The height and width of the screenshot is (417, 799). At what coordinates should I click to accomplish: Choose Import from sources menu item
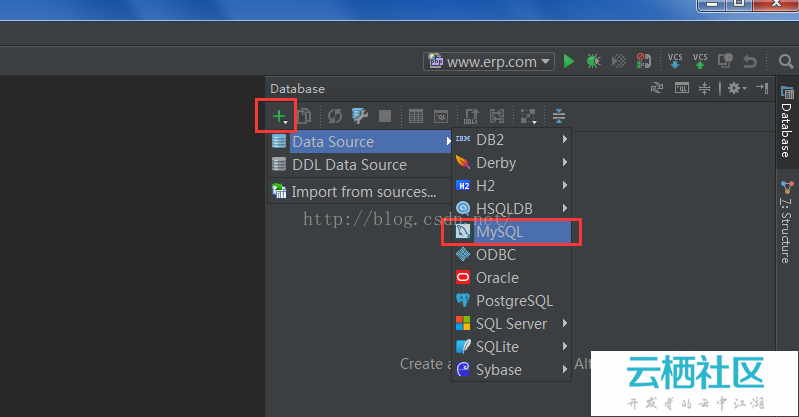pyautogui.click(x=360, y=192)
